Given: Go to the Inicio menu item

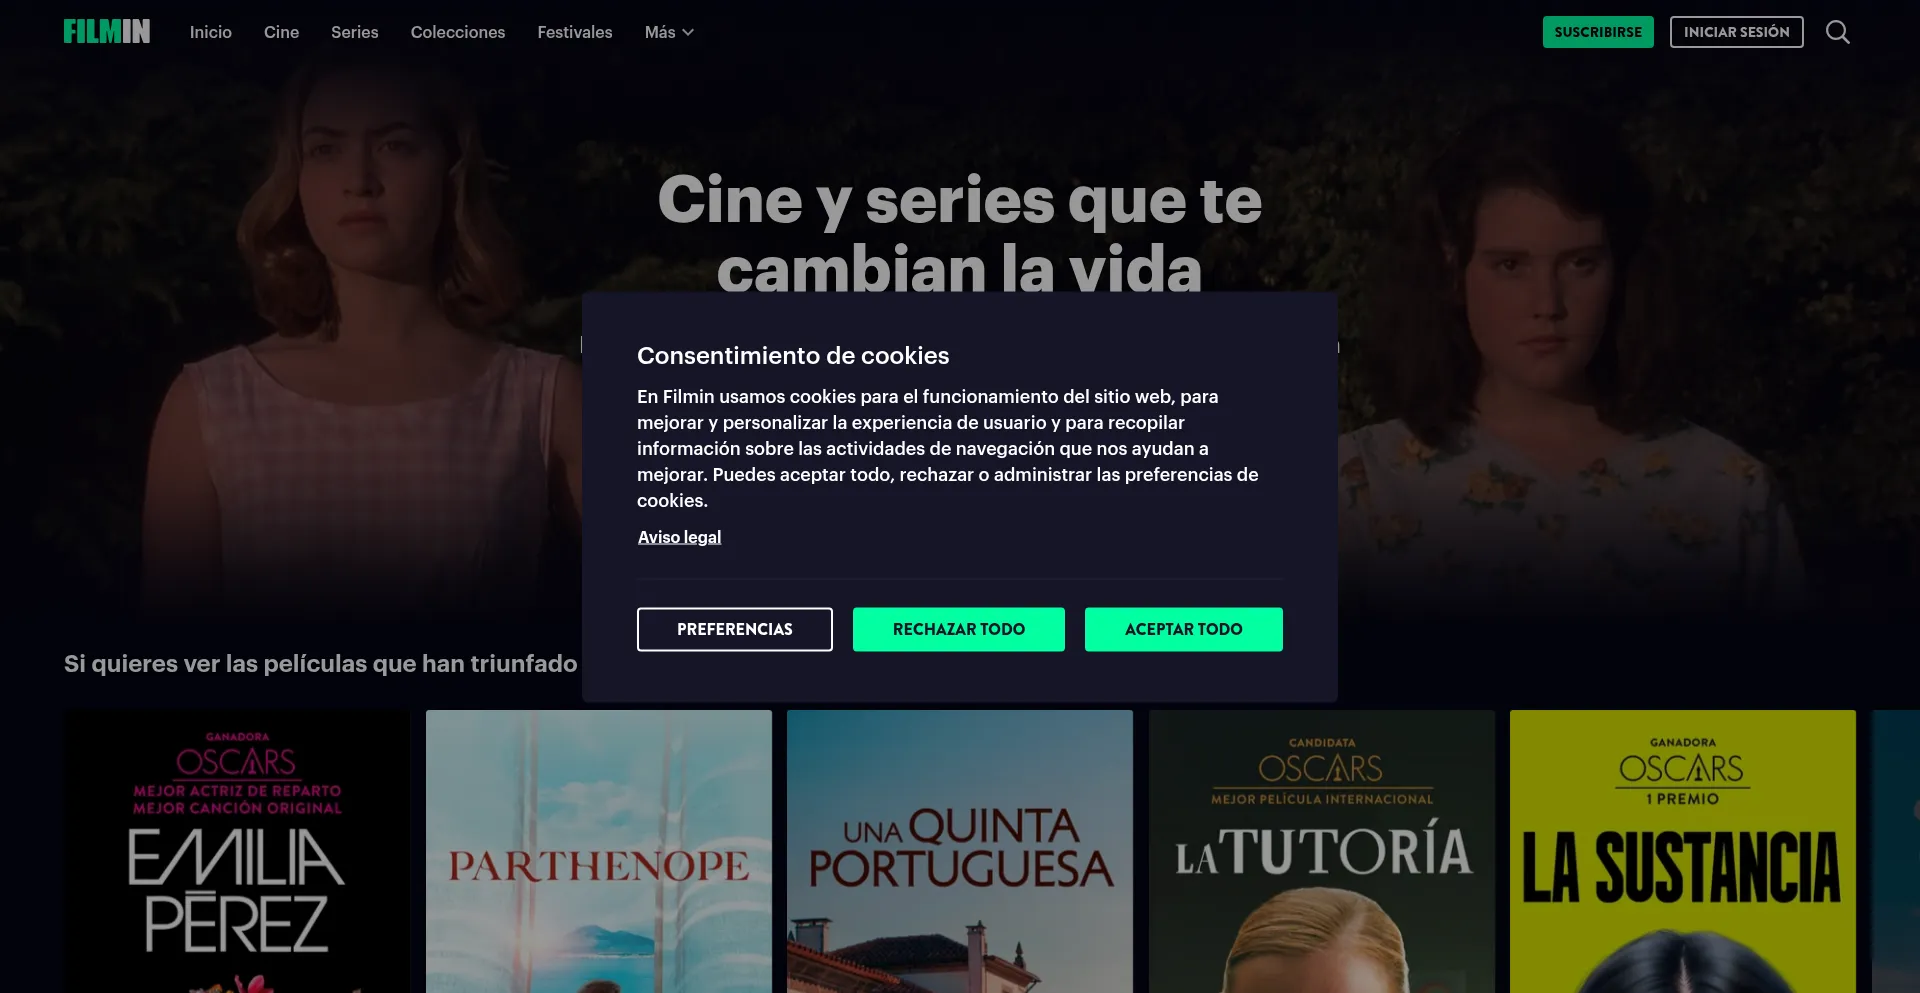Looking at the screenshot, I should point(211,32).
